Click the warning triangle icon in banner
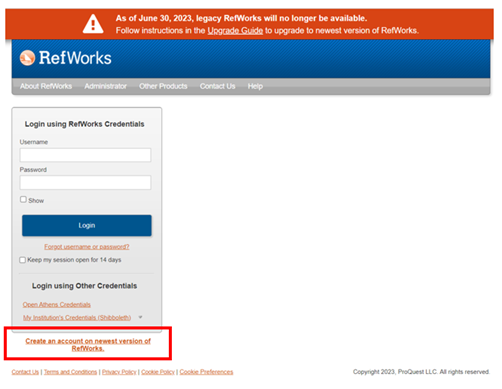Image resolution: width=502 pixels, height=389 pixels. (93, 24)
